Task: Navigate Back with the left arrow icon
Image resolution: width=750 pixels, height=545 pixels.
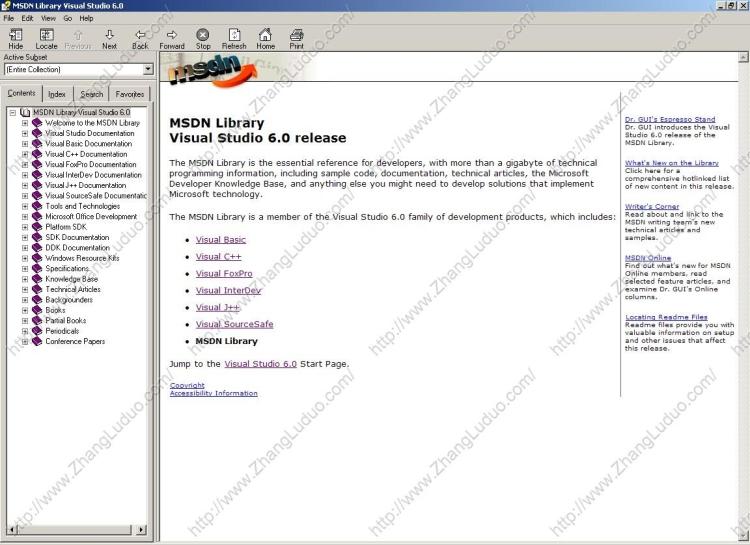Action: tap(140, 35)
